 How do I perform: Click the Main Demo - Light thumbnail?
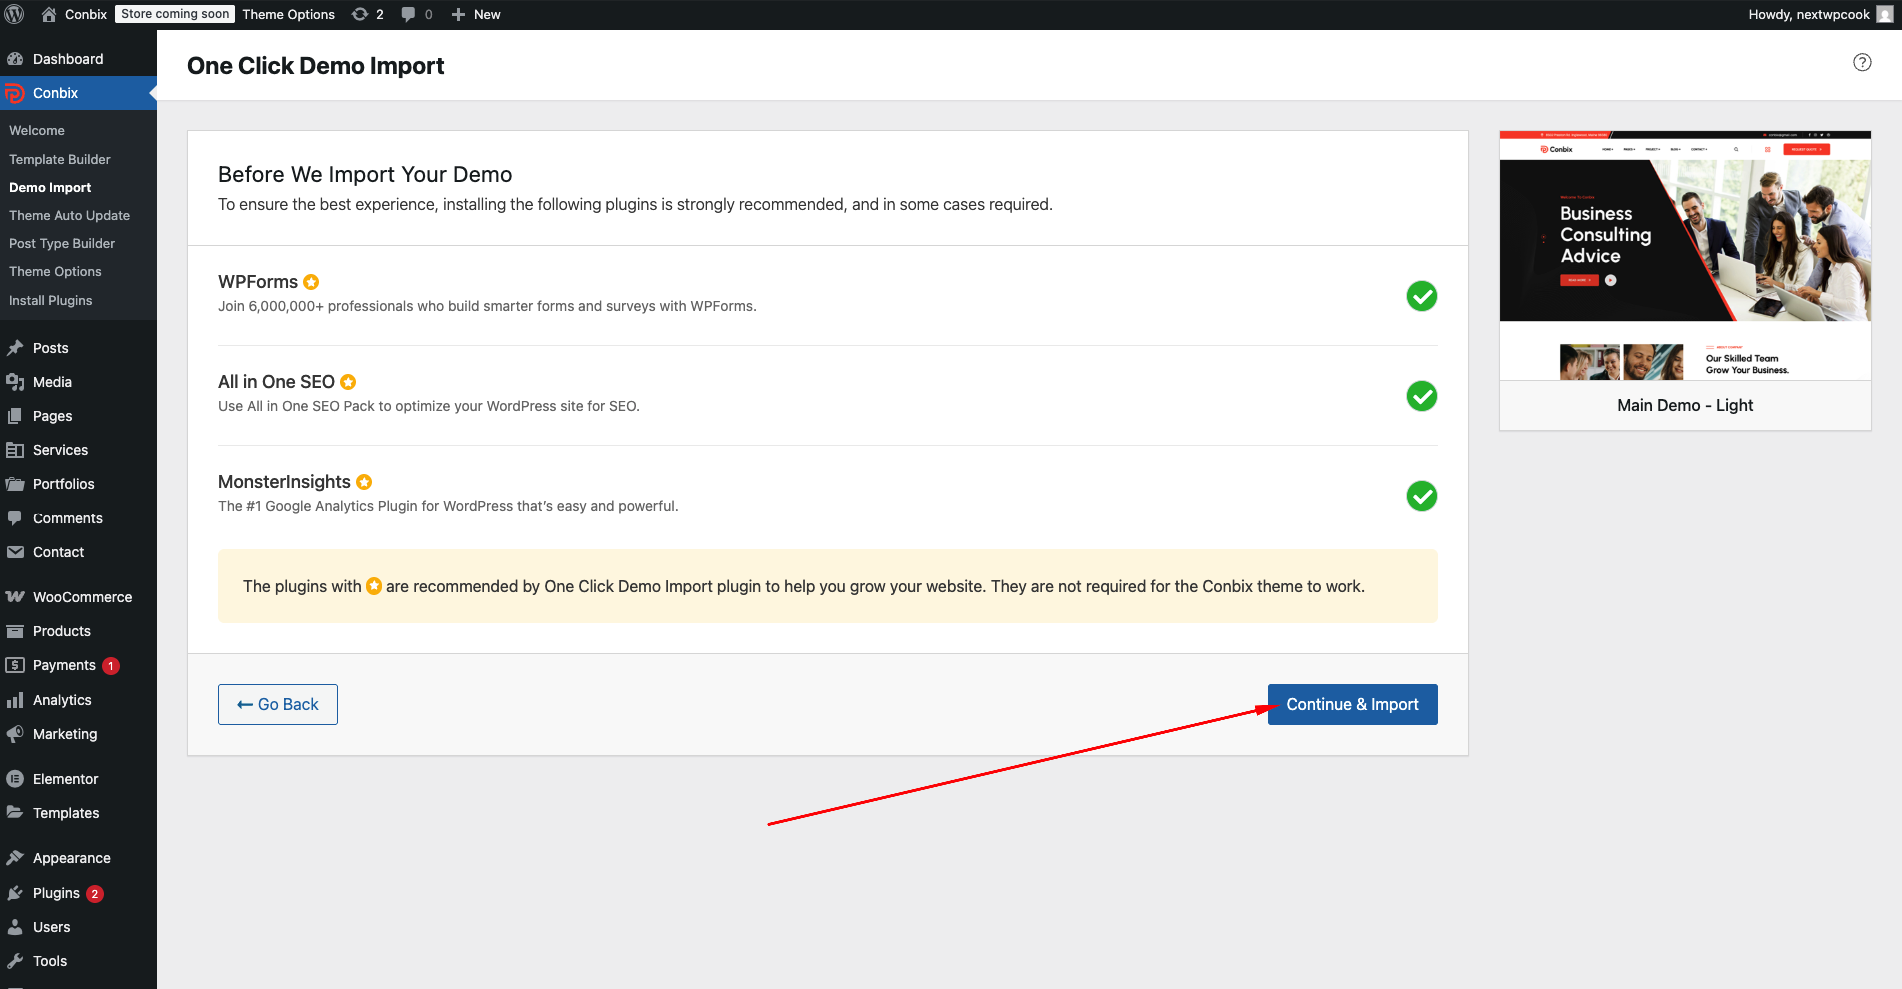(x=1685, y=255)
